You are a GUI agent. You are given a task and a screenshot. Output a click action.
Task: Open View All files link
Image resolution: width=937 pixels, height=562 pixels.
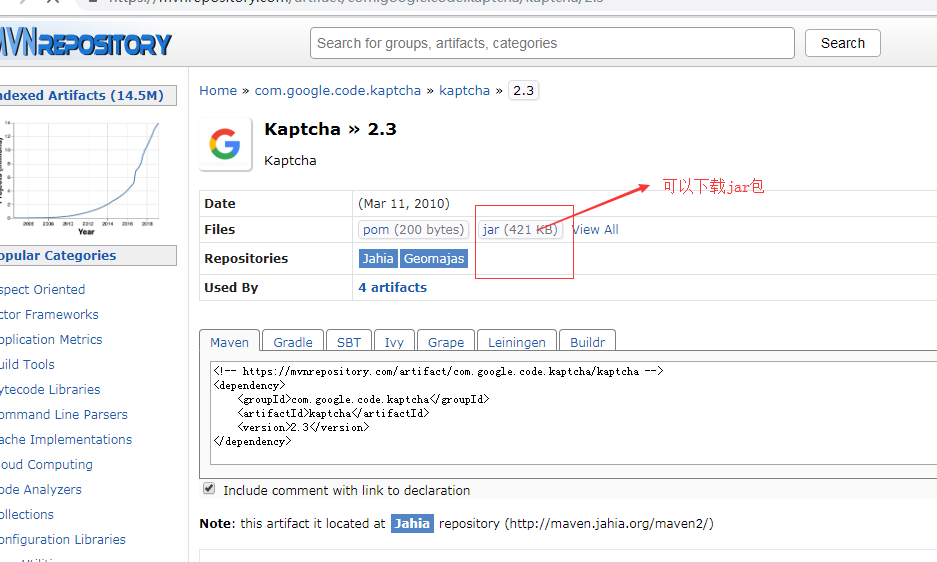[595, 230]
